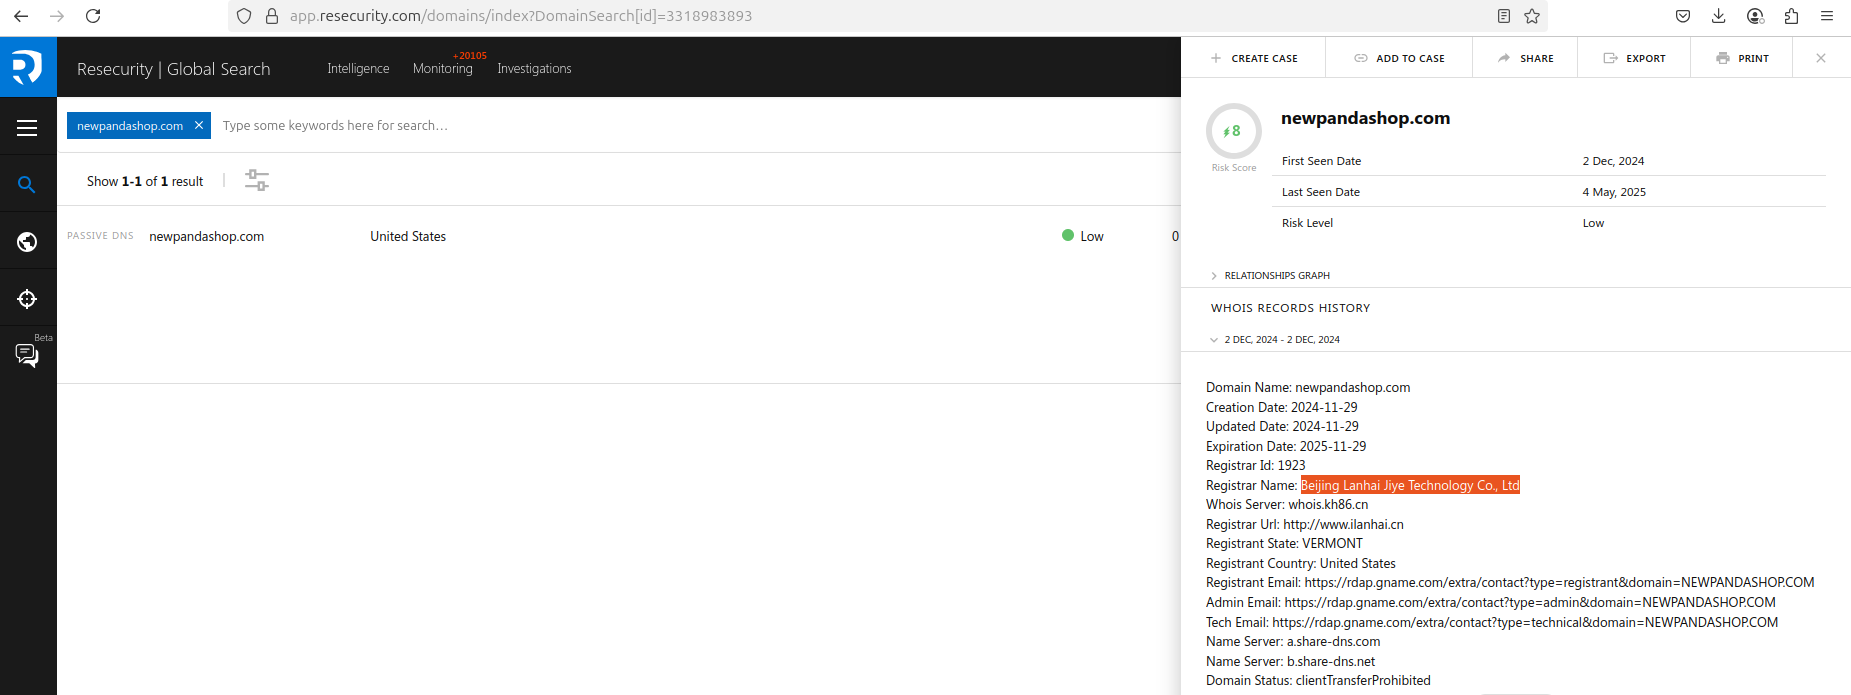Click the Resecurity logo

tap(28, 67)
